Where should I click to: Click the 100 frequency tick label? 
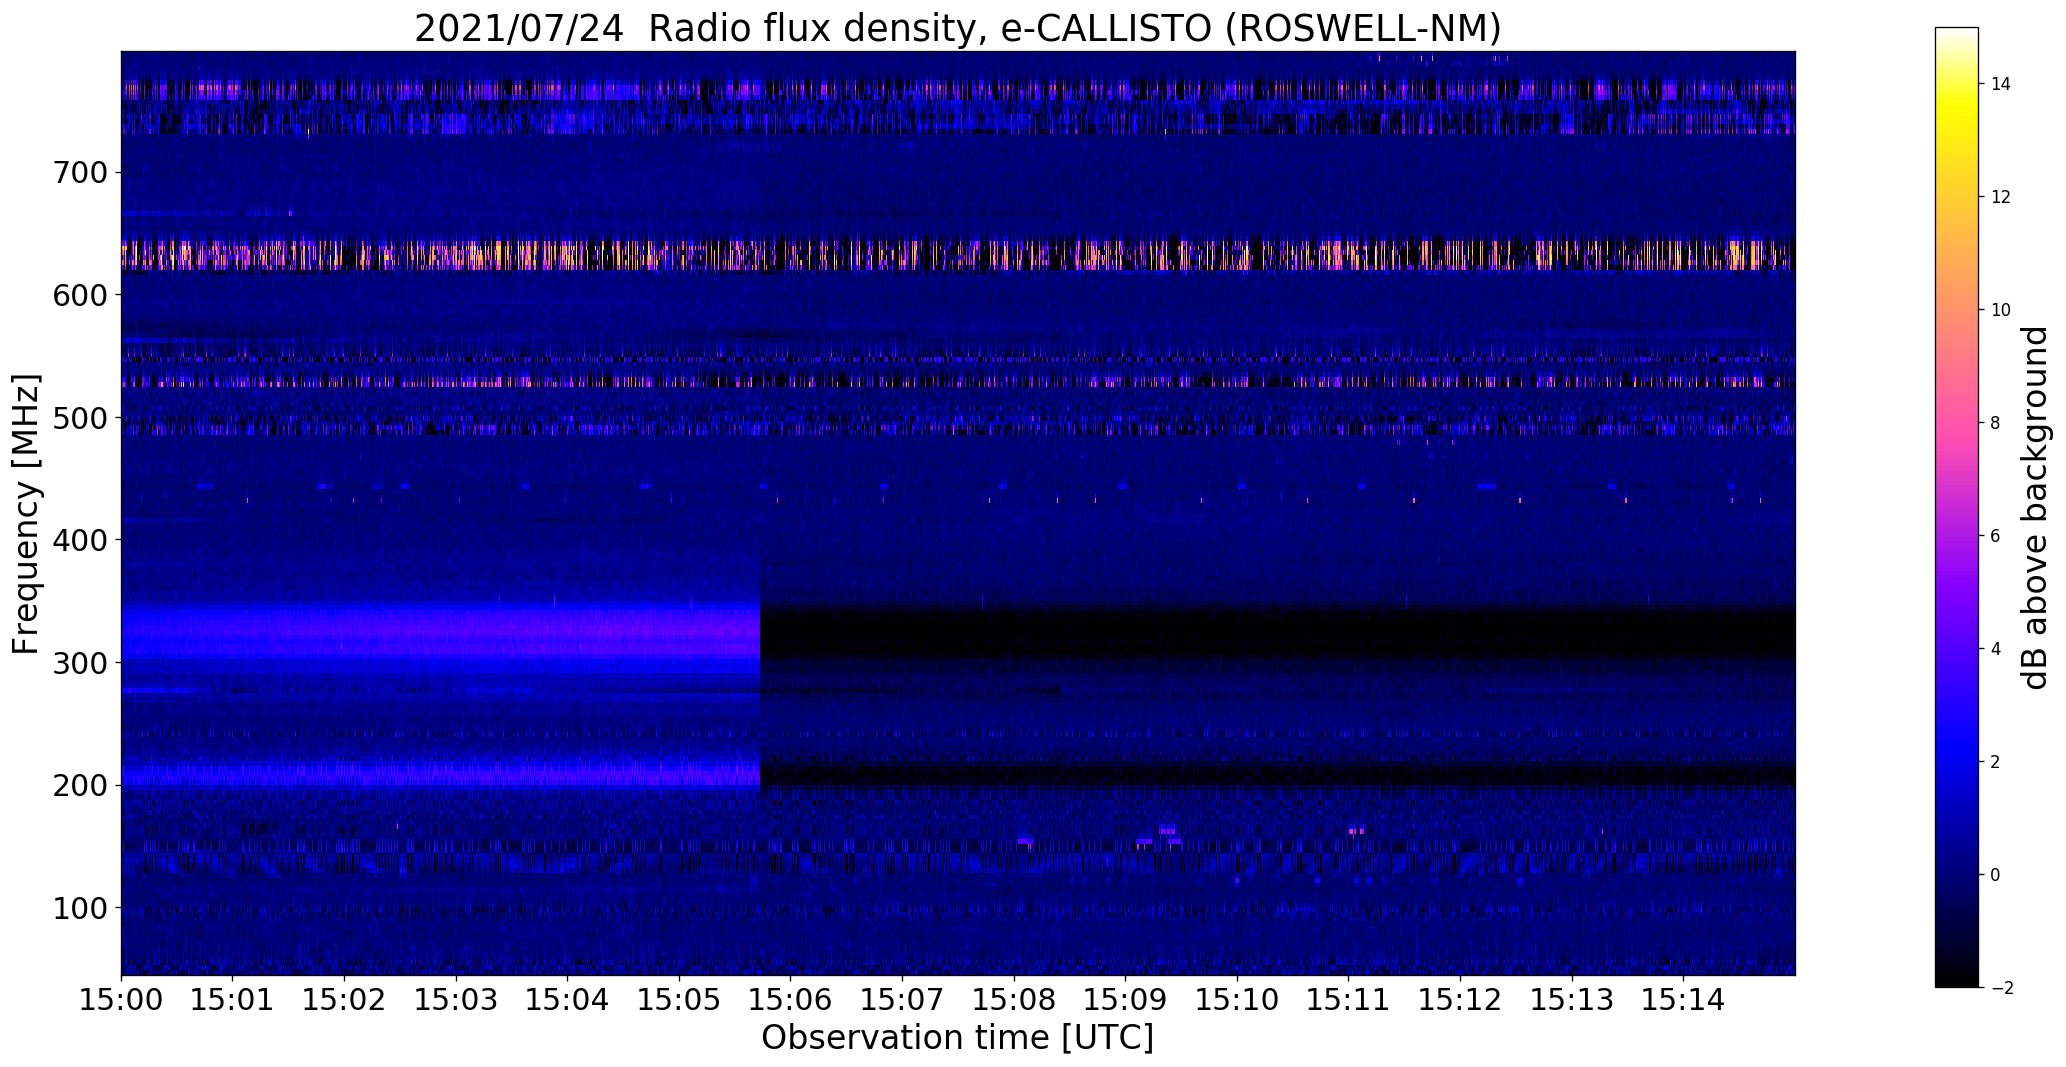79,908
